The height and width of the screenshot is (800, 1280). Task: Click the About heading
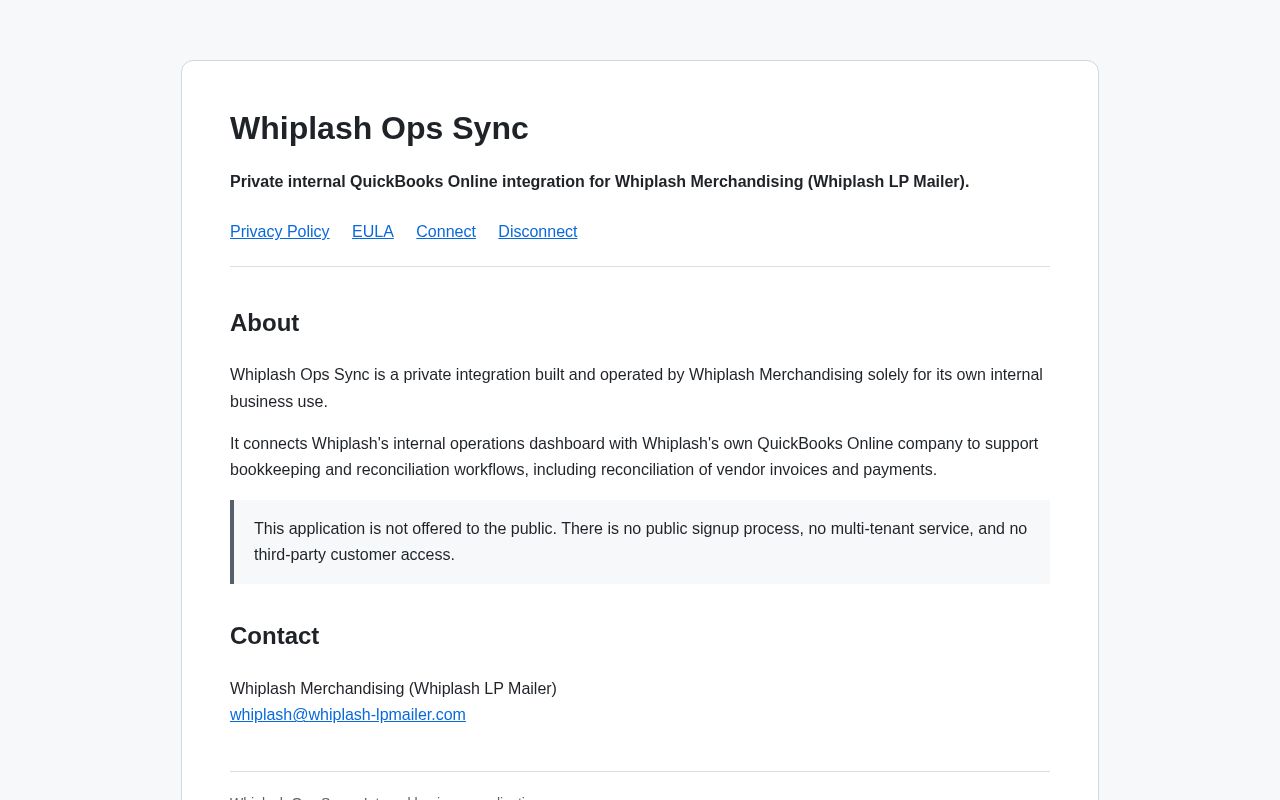tap(264, 323)
